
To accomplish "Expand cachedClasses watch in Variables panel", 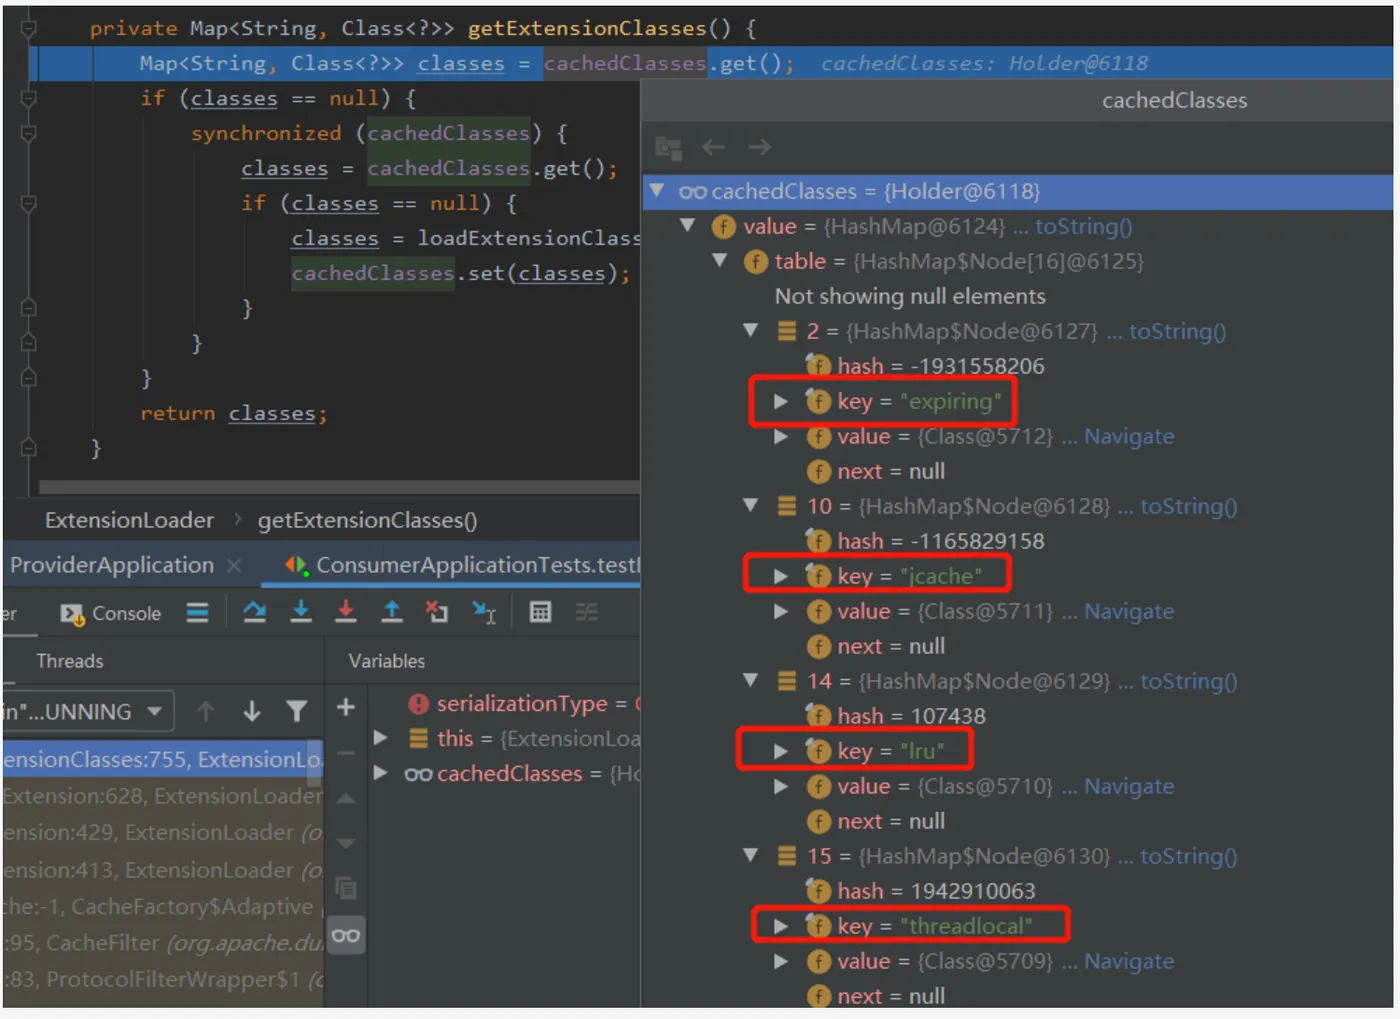I will tap(380, 773).
